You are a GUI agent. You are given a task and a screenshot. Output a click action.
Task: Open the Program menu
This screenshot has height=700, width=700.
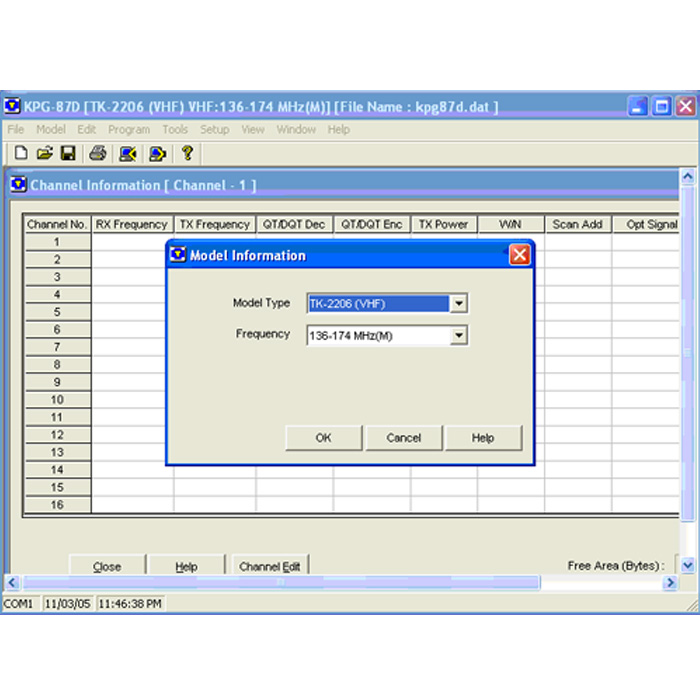(129, 129)
